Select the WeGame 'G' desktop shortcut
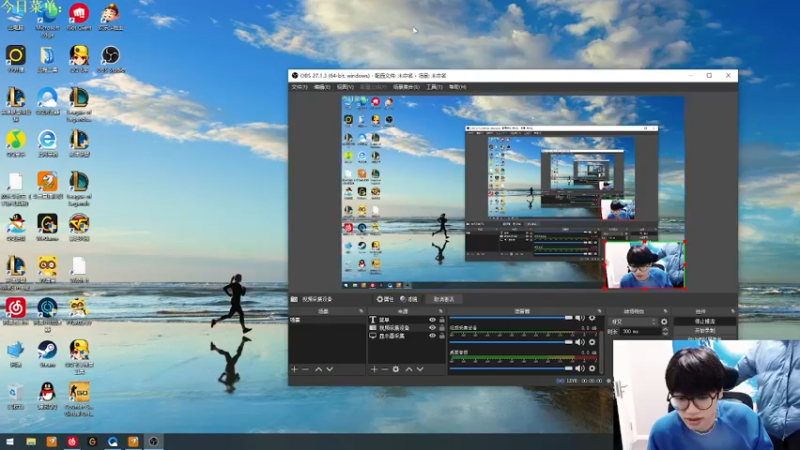The width and height of the screenshot is (800, 450). 47,227
